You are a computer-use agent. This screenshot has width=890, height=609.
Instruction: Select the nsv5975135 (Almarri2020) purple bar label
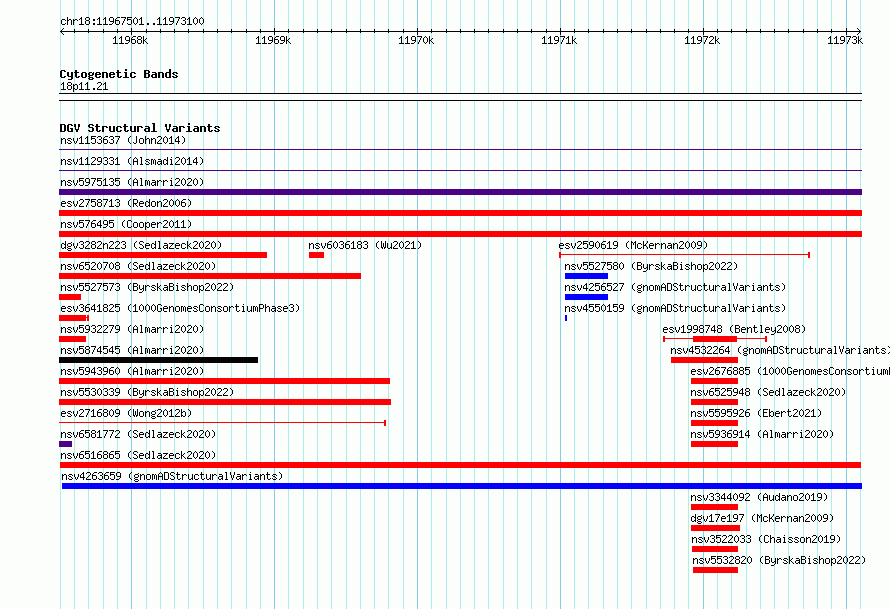132,182
